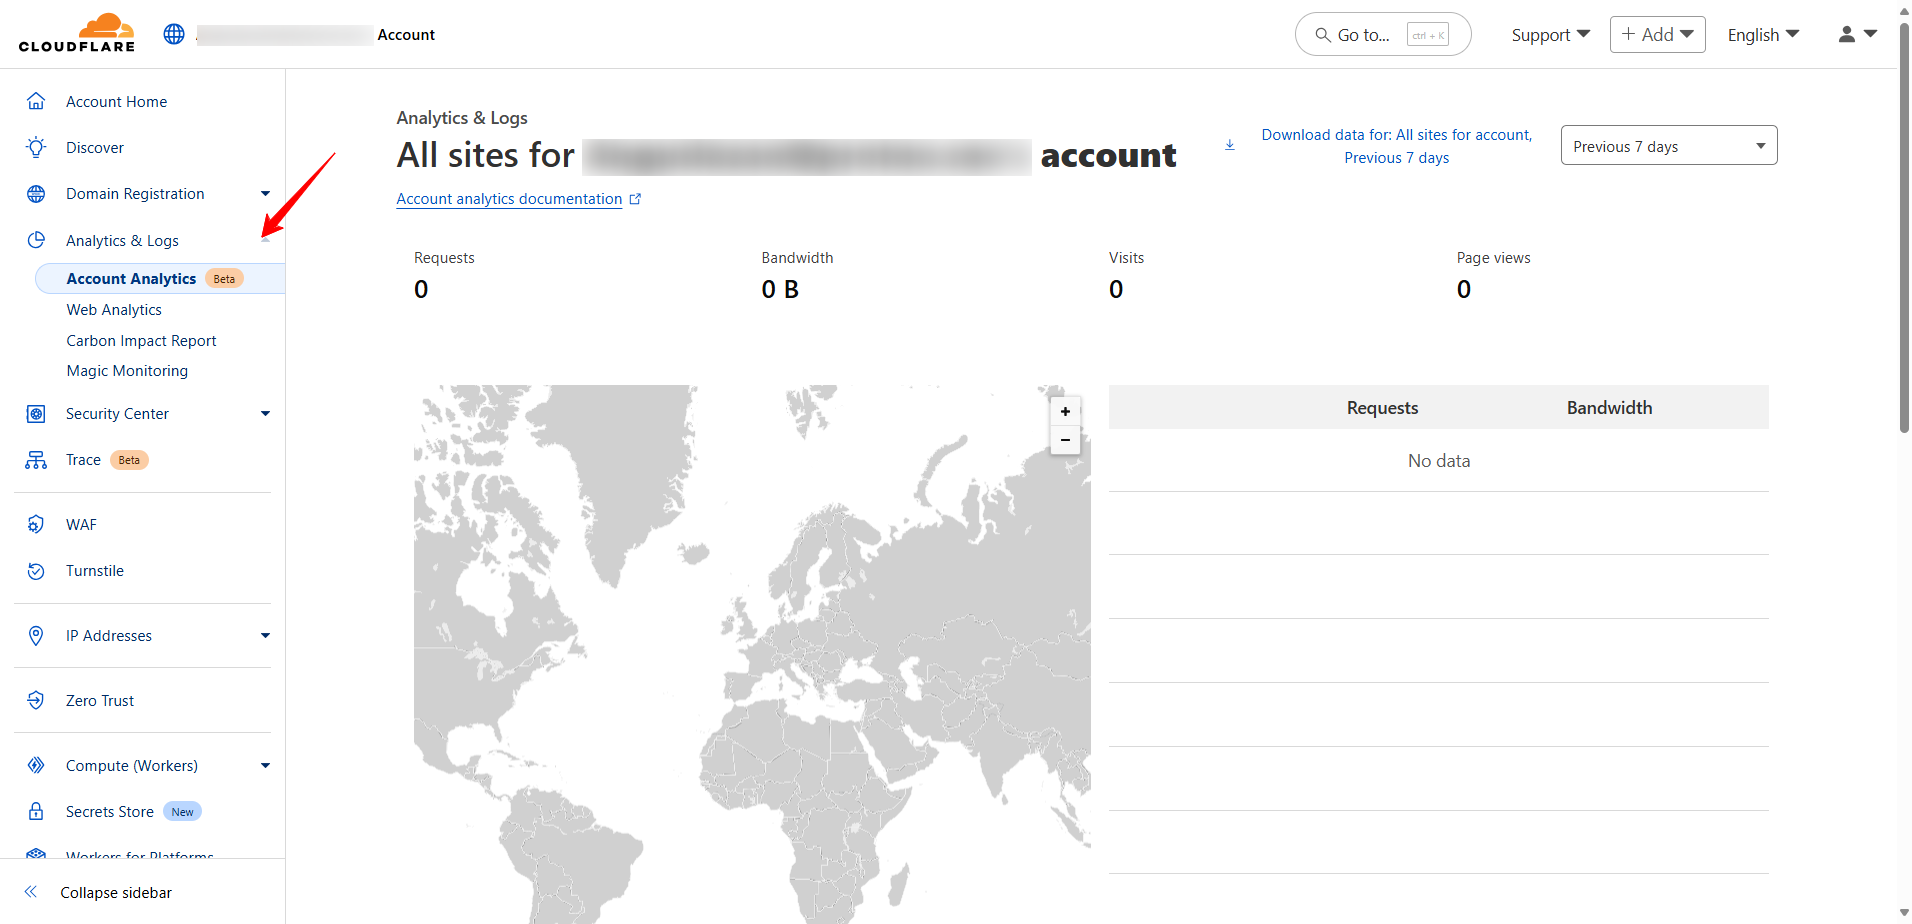Click the Secrets Store lock icon
The width and height of the screenshot is (1912, 924).
[36, 812]
